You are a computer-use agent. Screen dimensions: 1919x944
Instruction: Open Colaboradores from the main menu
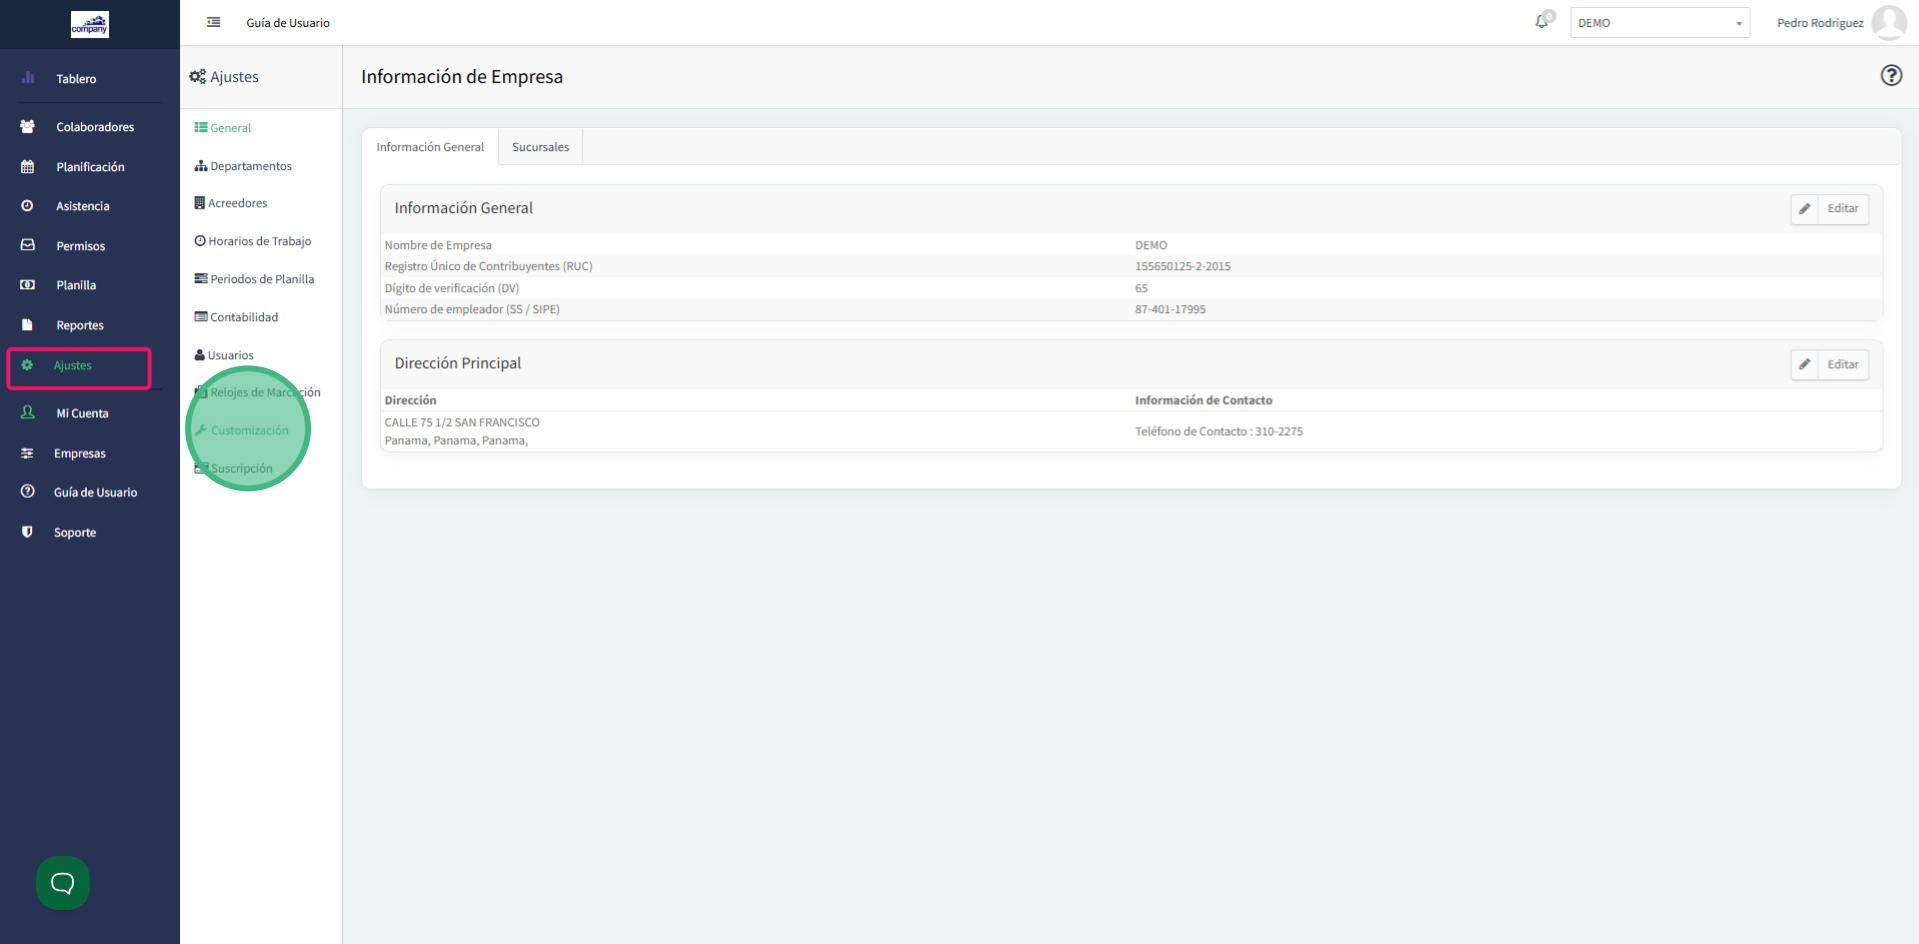coord(95,127)
